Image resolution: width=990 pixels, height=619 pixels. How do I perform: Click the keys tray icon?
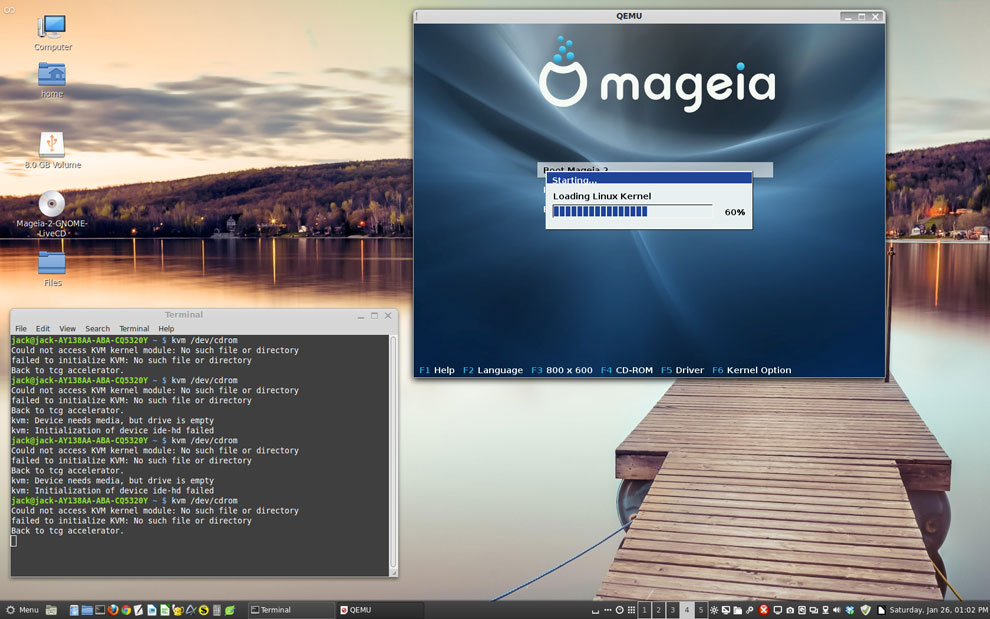pyautogui.click(x=750, y=610)
